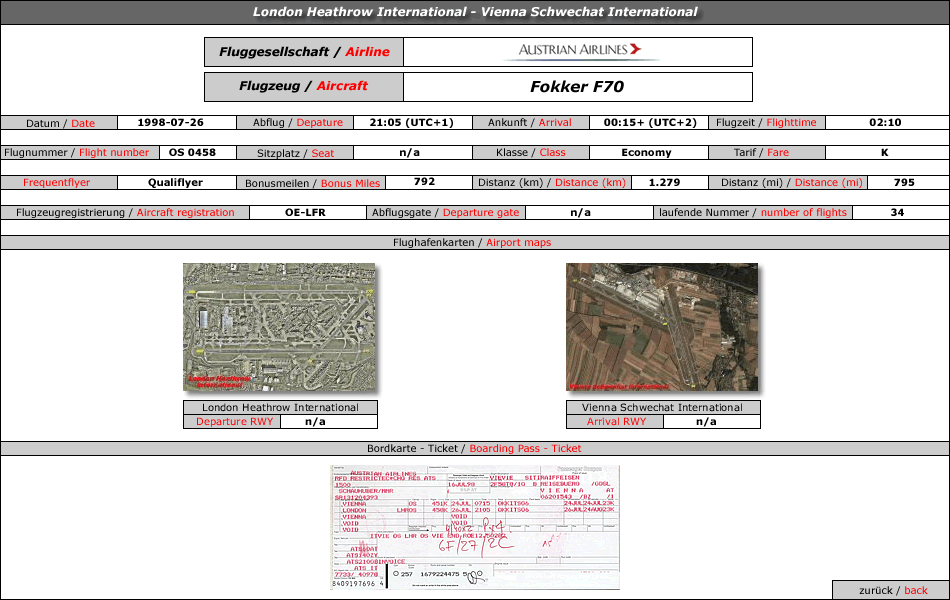Click the fare value K
The height and width of the screenshot is (600, 950).
pos(885,153)
